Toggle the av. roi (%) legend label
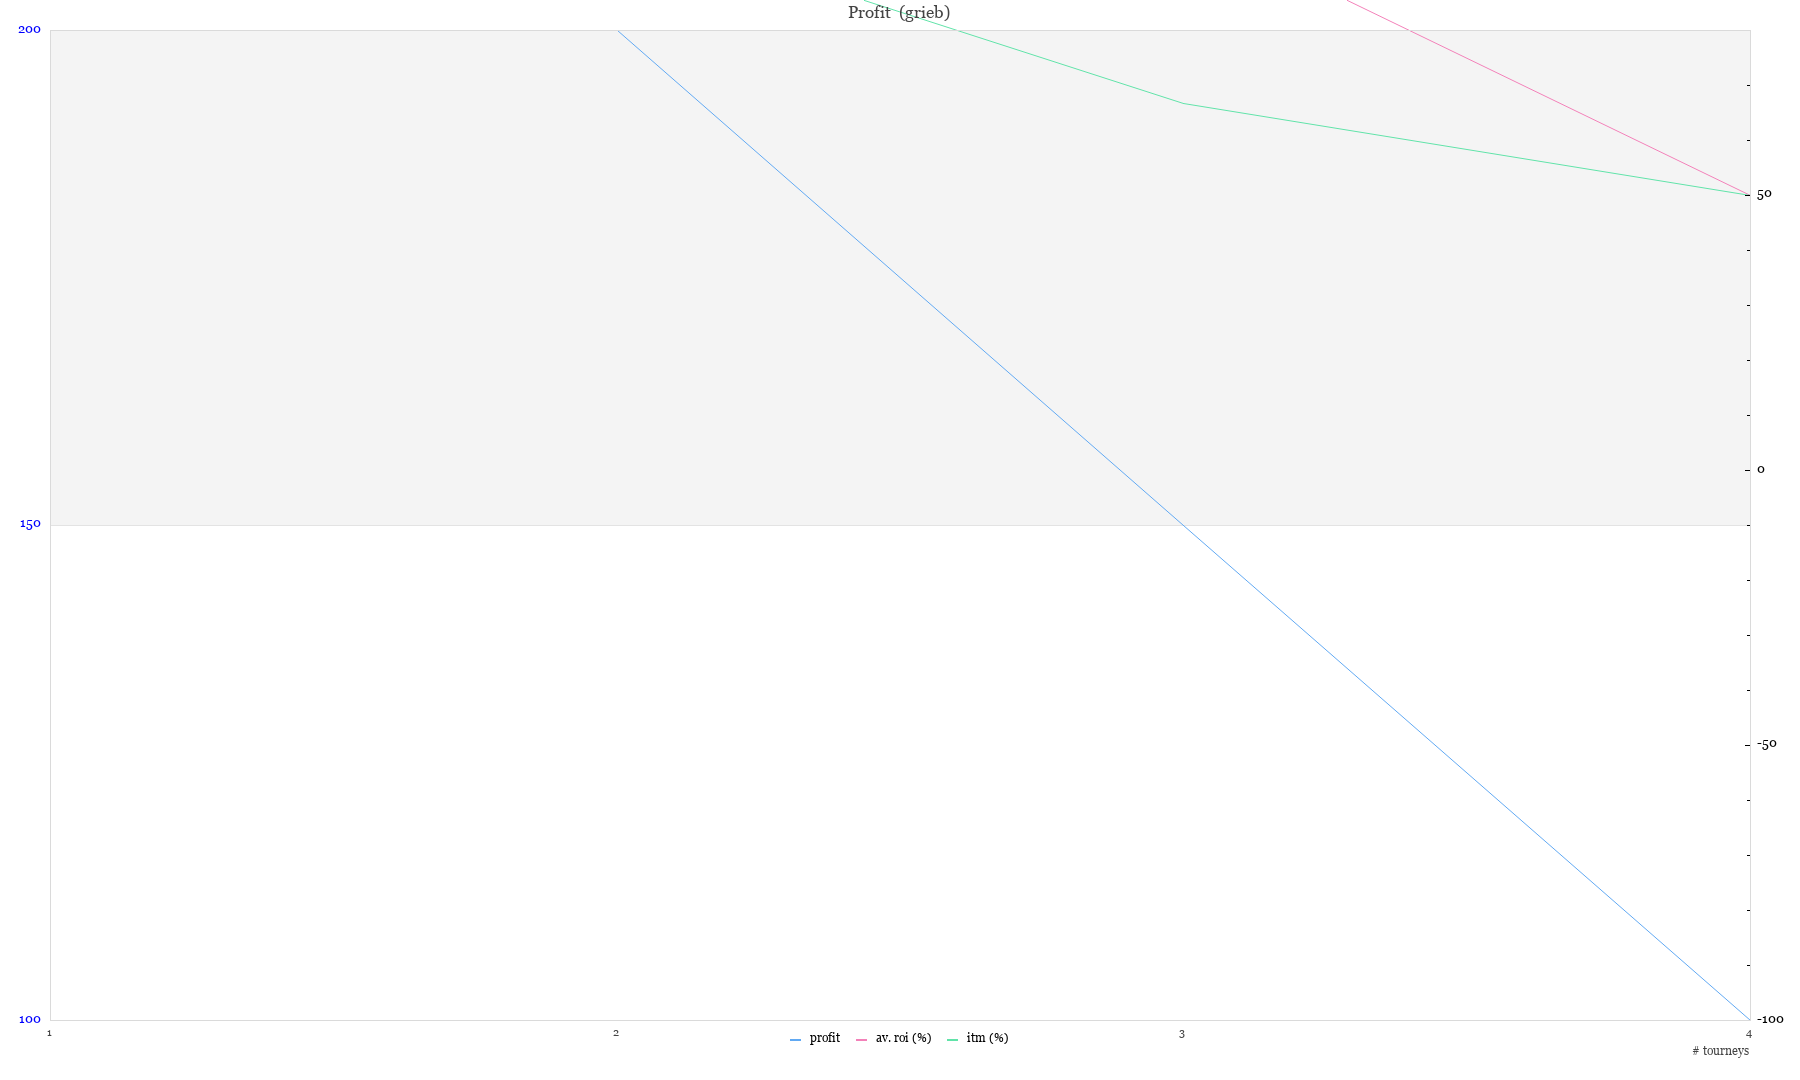This screenshot has width=1800, height=1080. [x=903, y=1038]
